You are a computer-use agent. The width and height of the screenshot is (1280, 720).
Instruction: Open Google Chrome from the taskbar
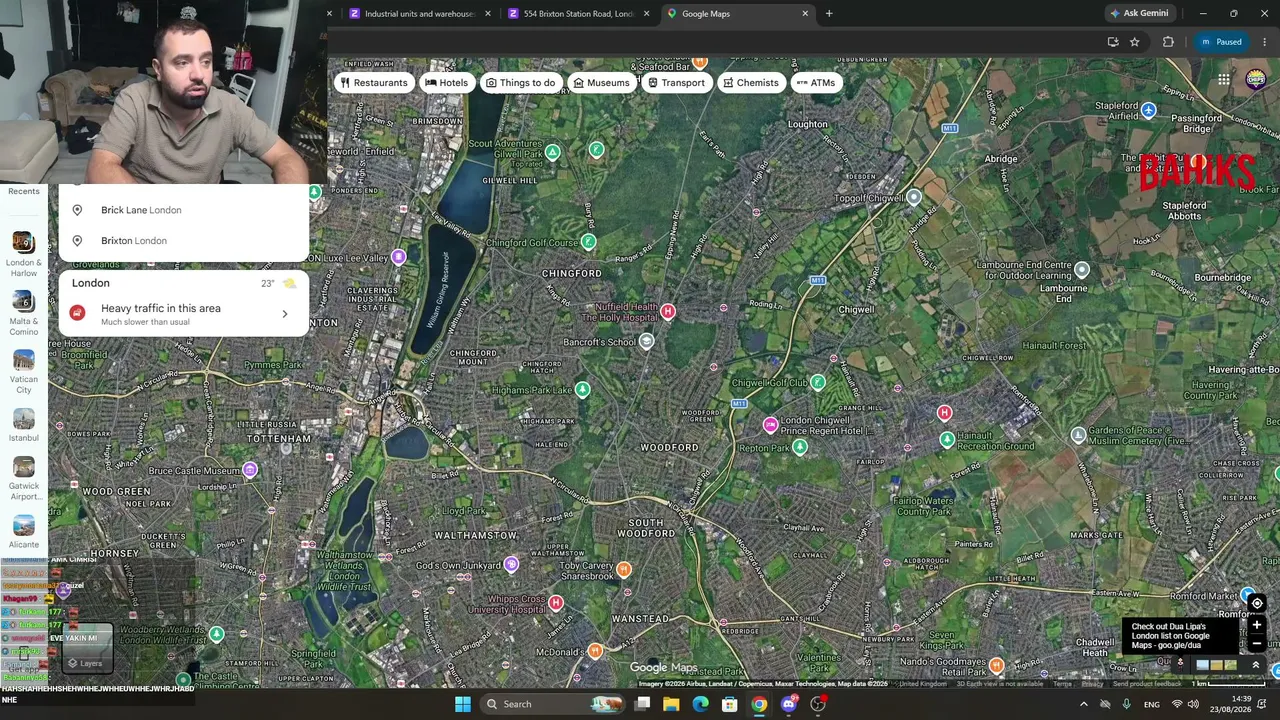point(759,704)
